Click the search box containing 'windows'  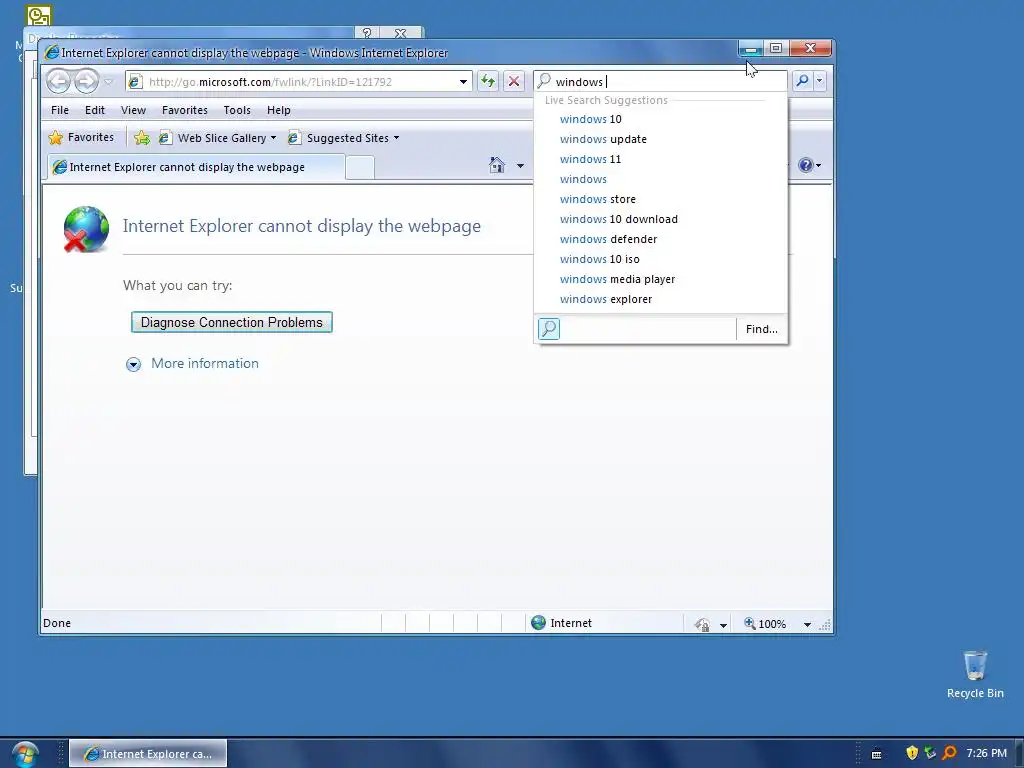[661, 82]
